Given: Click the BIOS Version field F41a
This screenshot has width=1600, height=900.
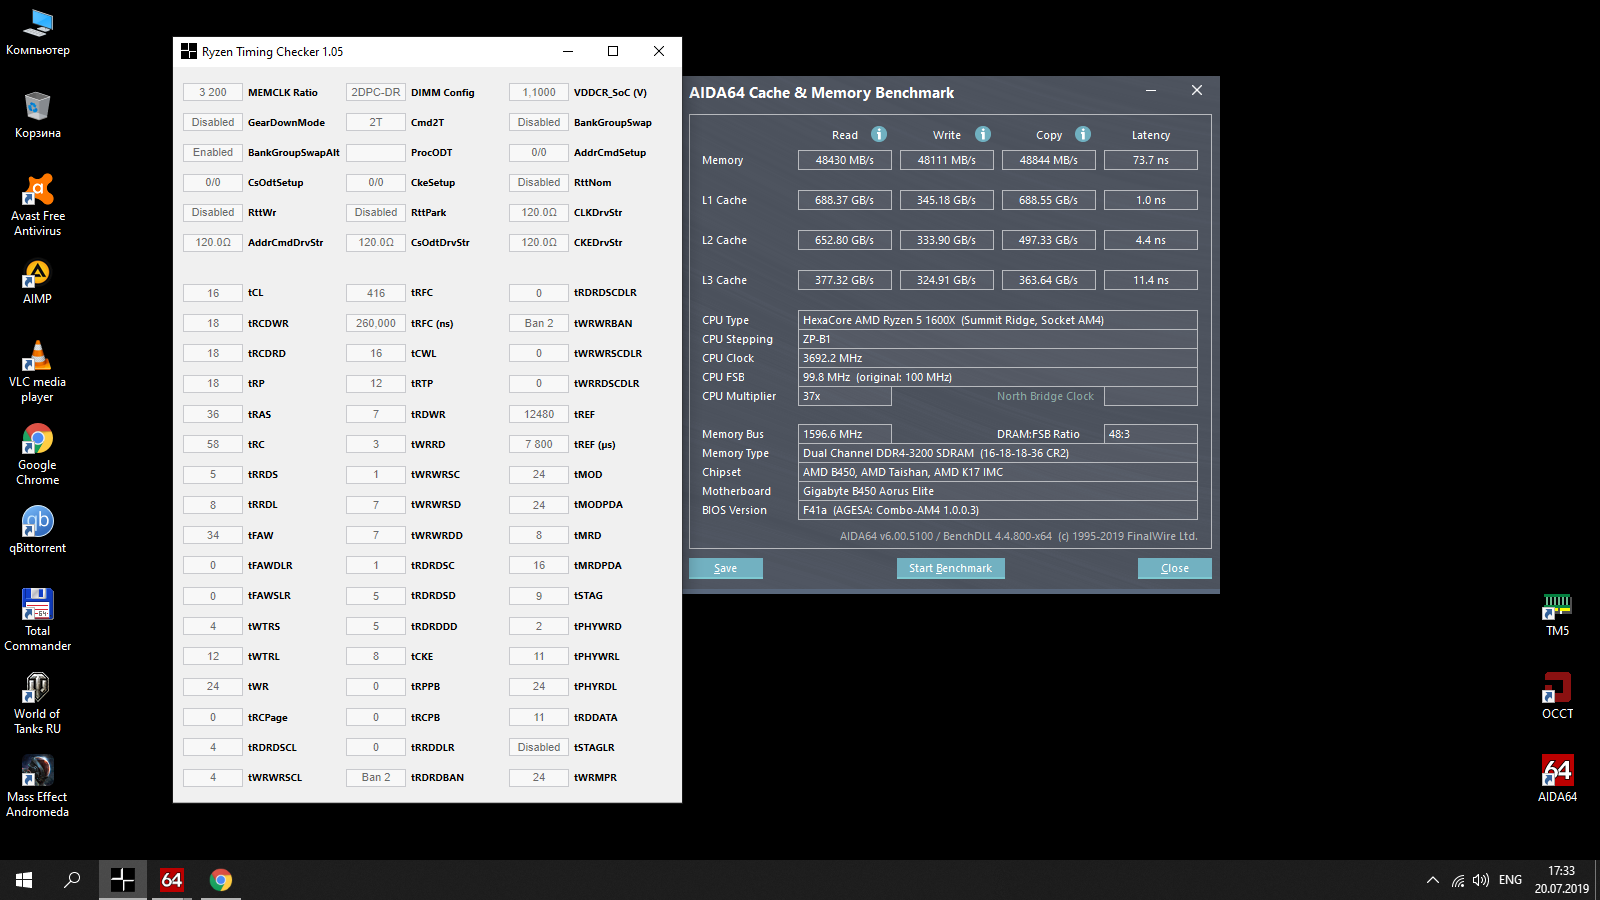Looking at the screenshot, I should pos(998,510).
